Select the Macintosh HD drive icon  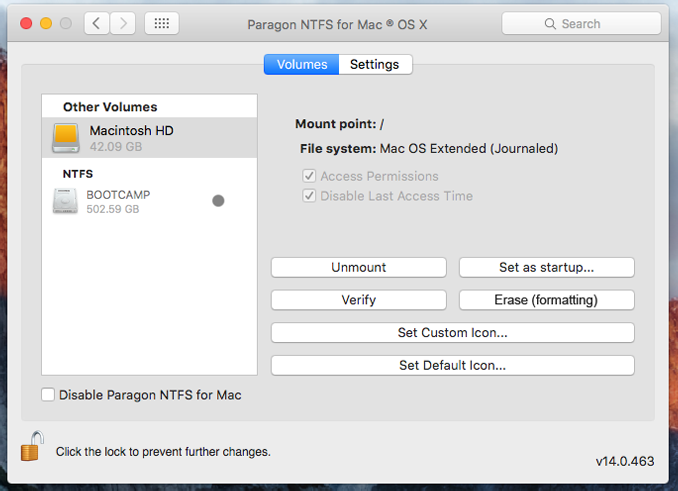(66, 138)
